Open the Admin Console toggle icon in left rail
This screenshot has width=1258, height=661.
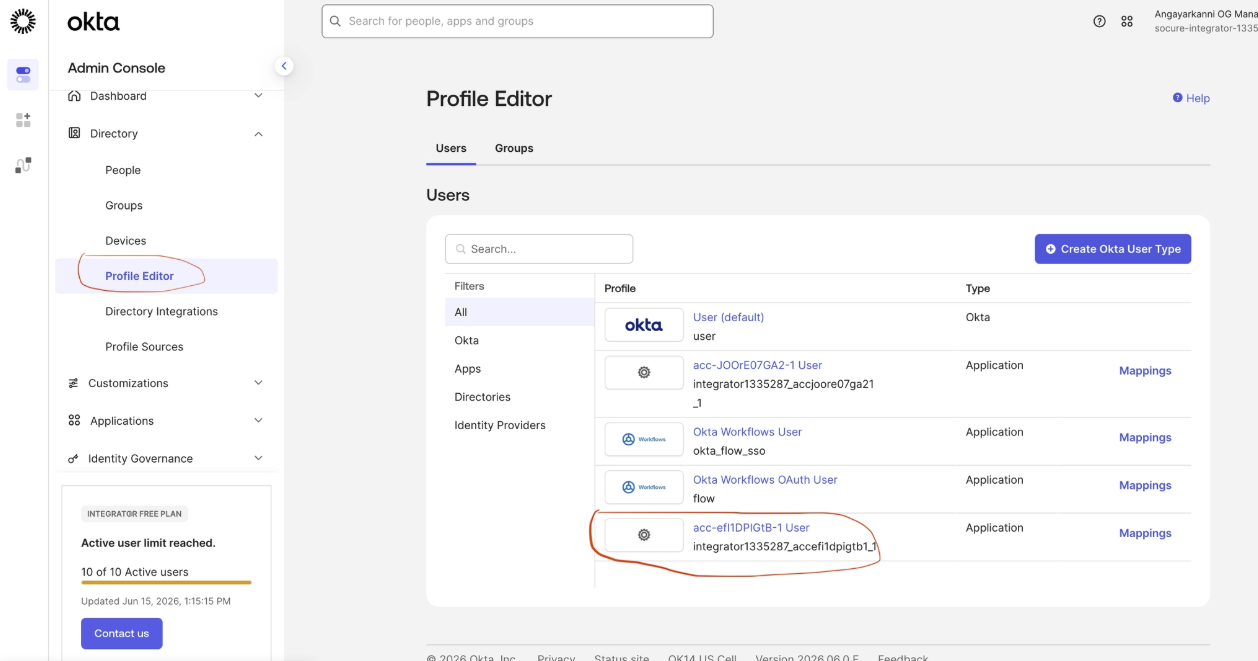pyautogui.click(x=23, y=75)
